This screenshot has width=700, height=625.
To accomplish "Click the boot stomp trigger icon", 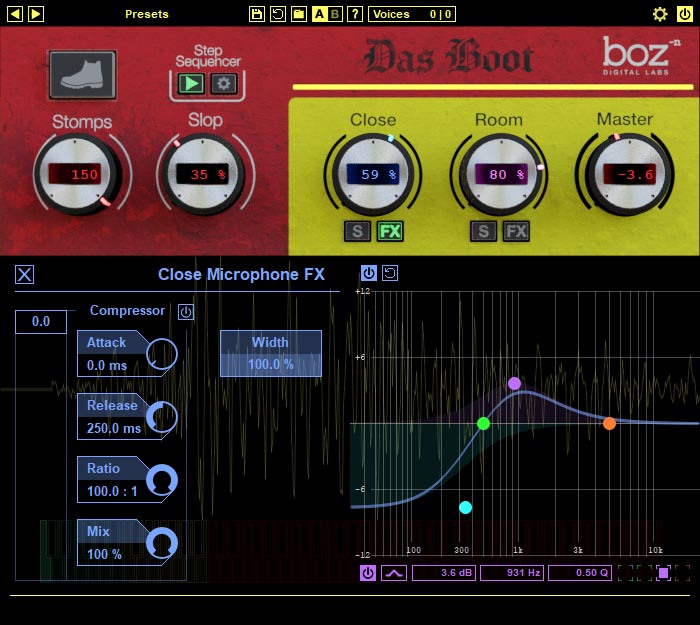I will 83,75.
